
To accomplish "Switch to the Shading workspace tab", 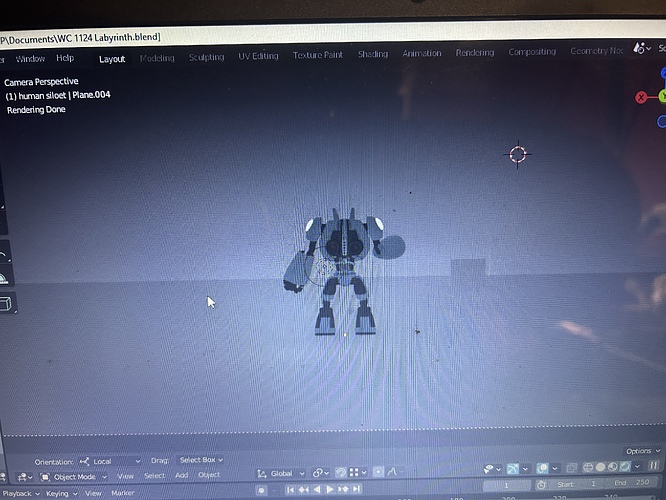I will click(x=373, y=54).
